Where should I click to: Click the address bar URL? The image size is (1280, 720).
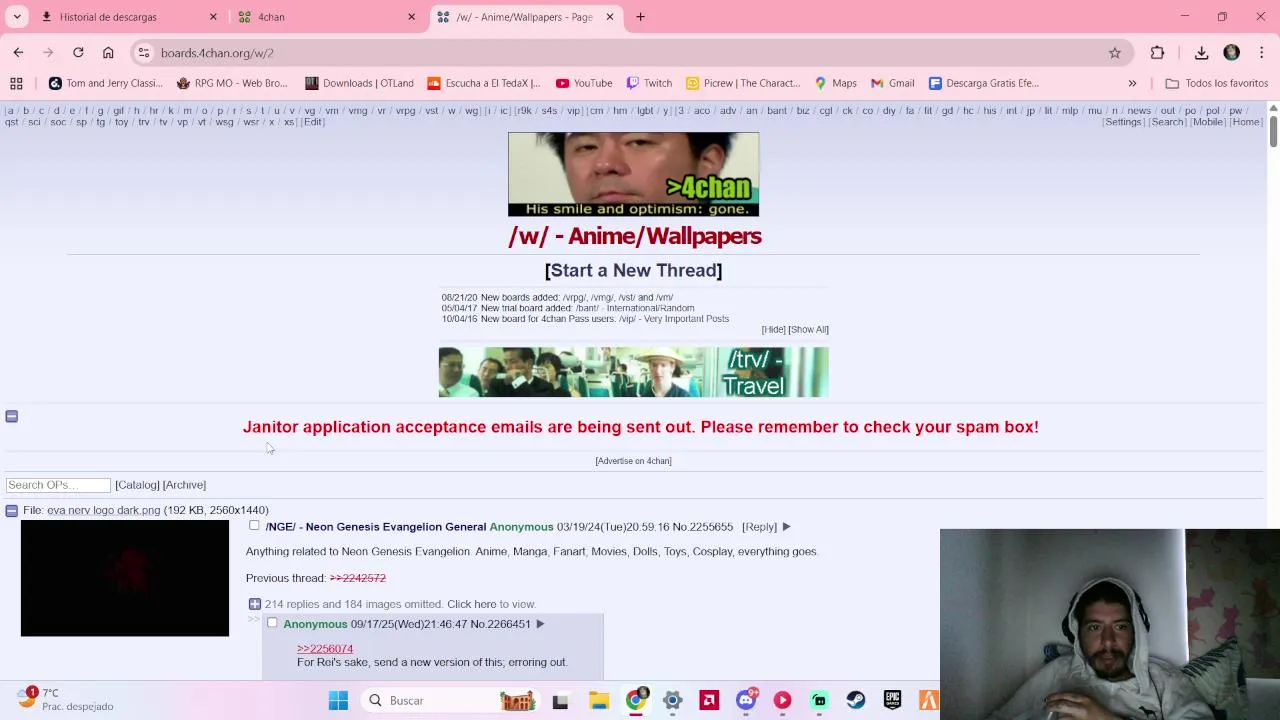217,53
